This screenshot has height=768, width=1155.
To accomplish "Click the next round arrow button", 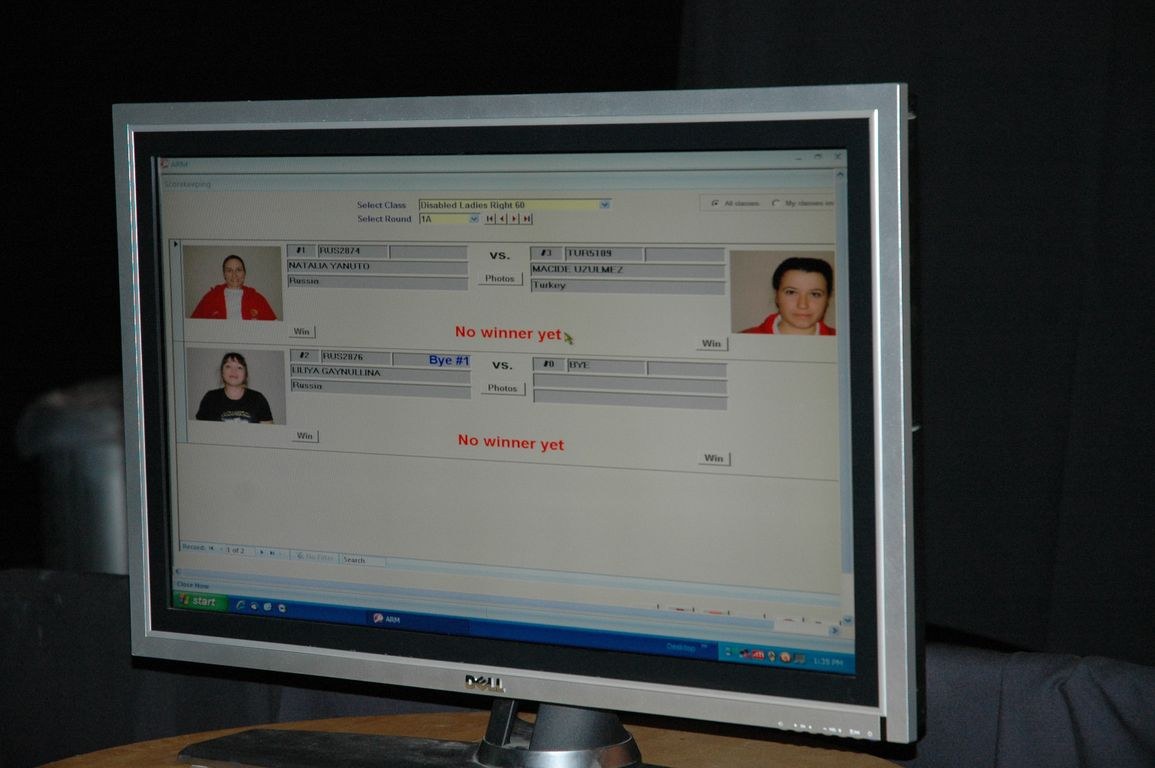I will click(514, 219).
